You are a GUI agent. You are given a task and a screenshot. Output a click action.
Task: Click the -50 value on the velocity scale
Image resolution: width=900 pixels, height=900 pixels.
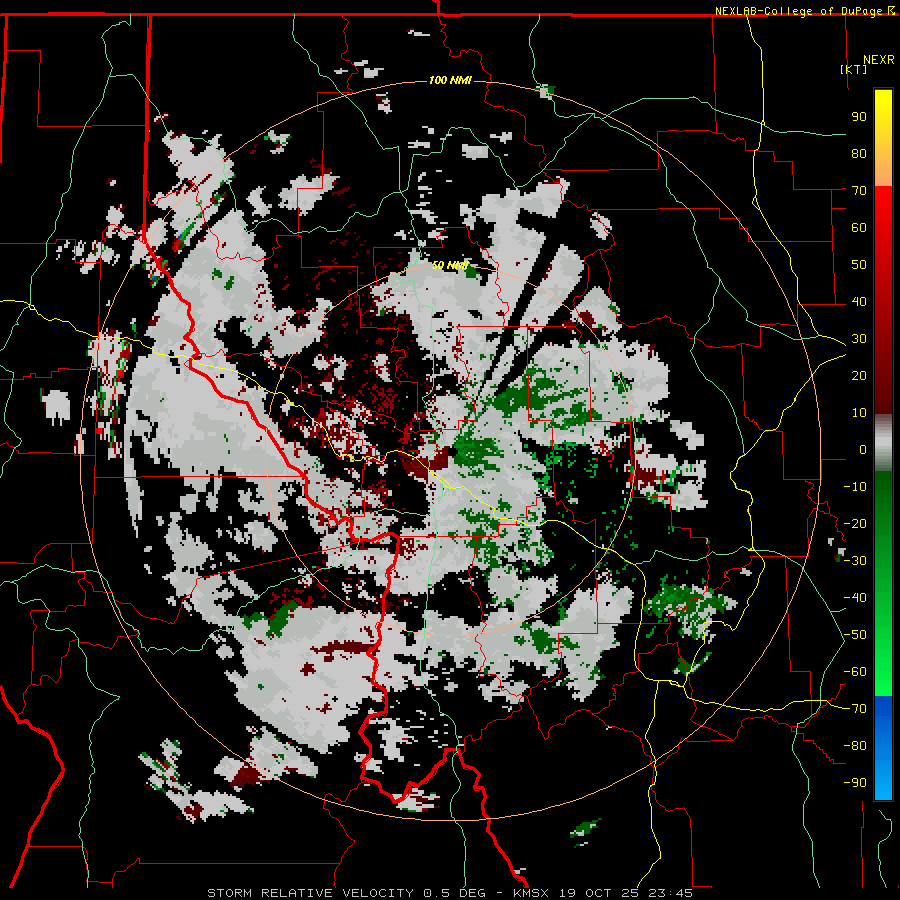click(x=855, y=635)
